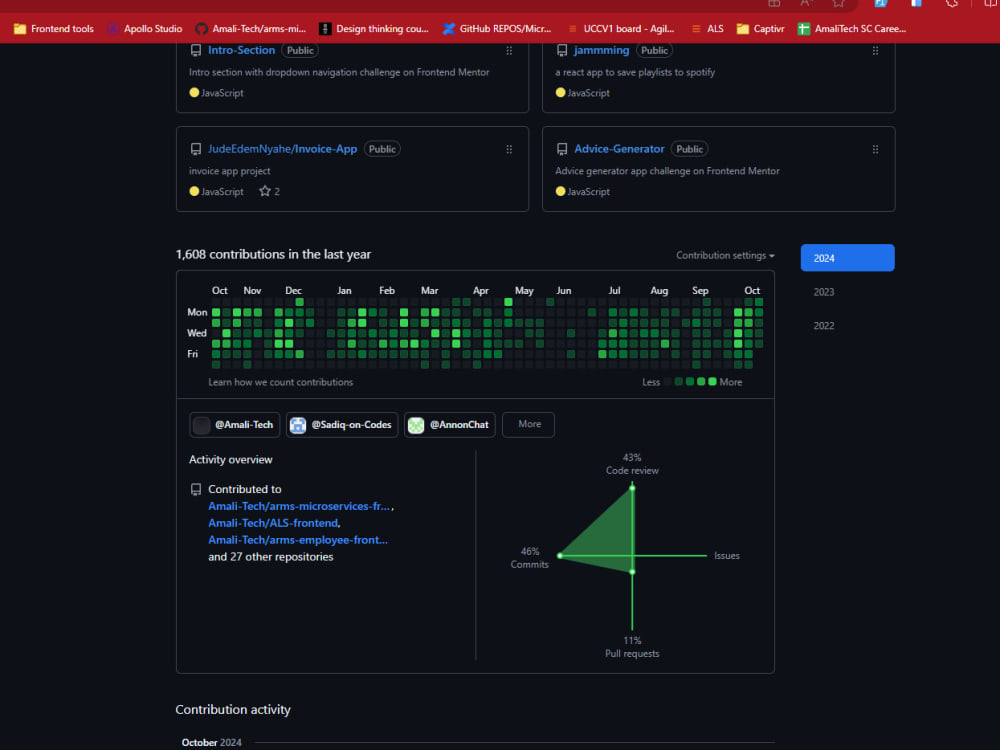Image resolution: width=1000 pixels, height=750 pixels.
Task: Open the Captivr bookmark folder
Action: click(760, 29)
